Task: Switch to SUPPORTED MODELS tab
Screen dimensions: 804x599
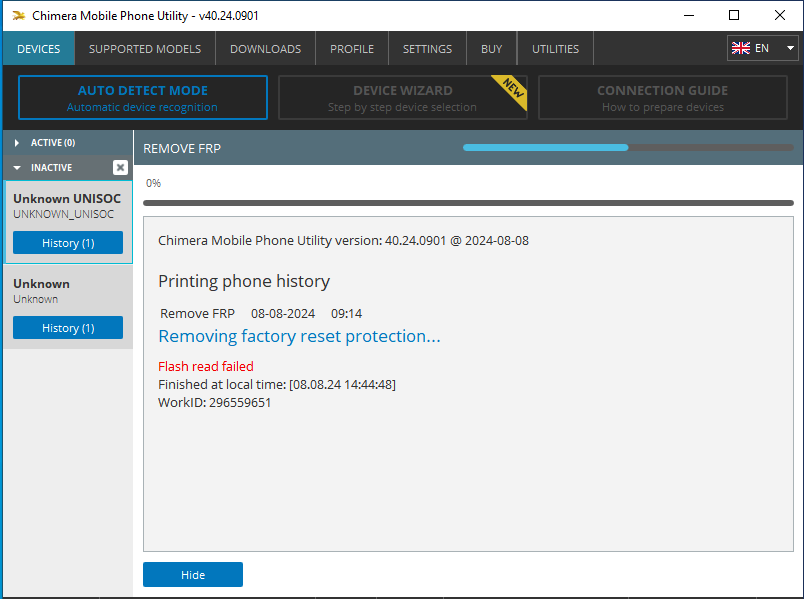Action: point(145,49)
